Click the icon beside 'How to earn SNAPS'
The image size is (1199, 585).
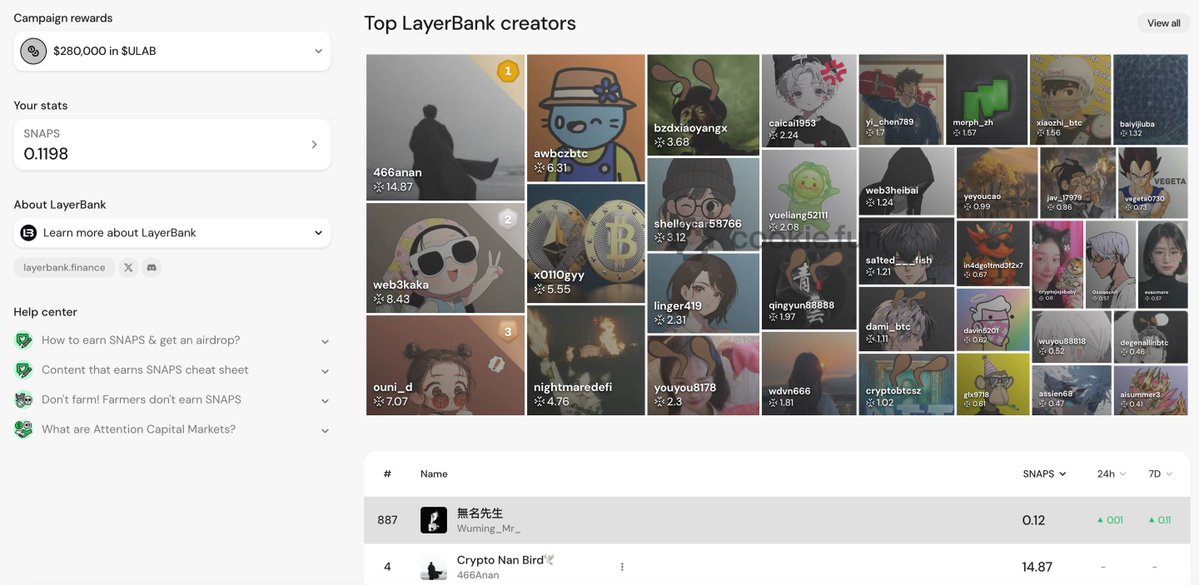(24, 340)
